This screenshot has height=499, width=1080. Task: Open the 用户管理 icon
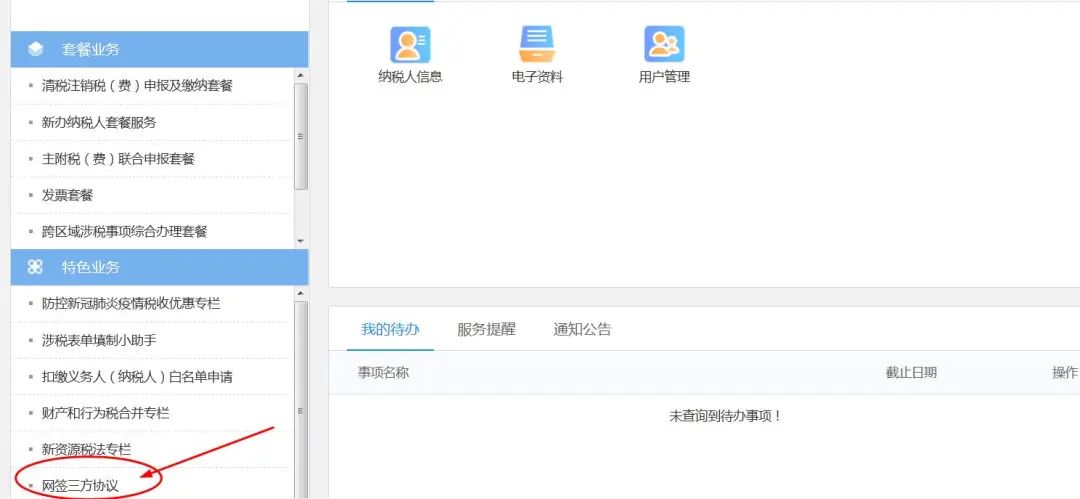[664, 45]
